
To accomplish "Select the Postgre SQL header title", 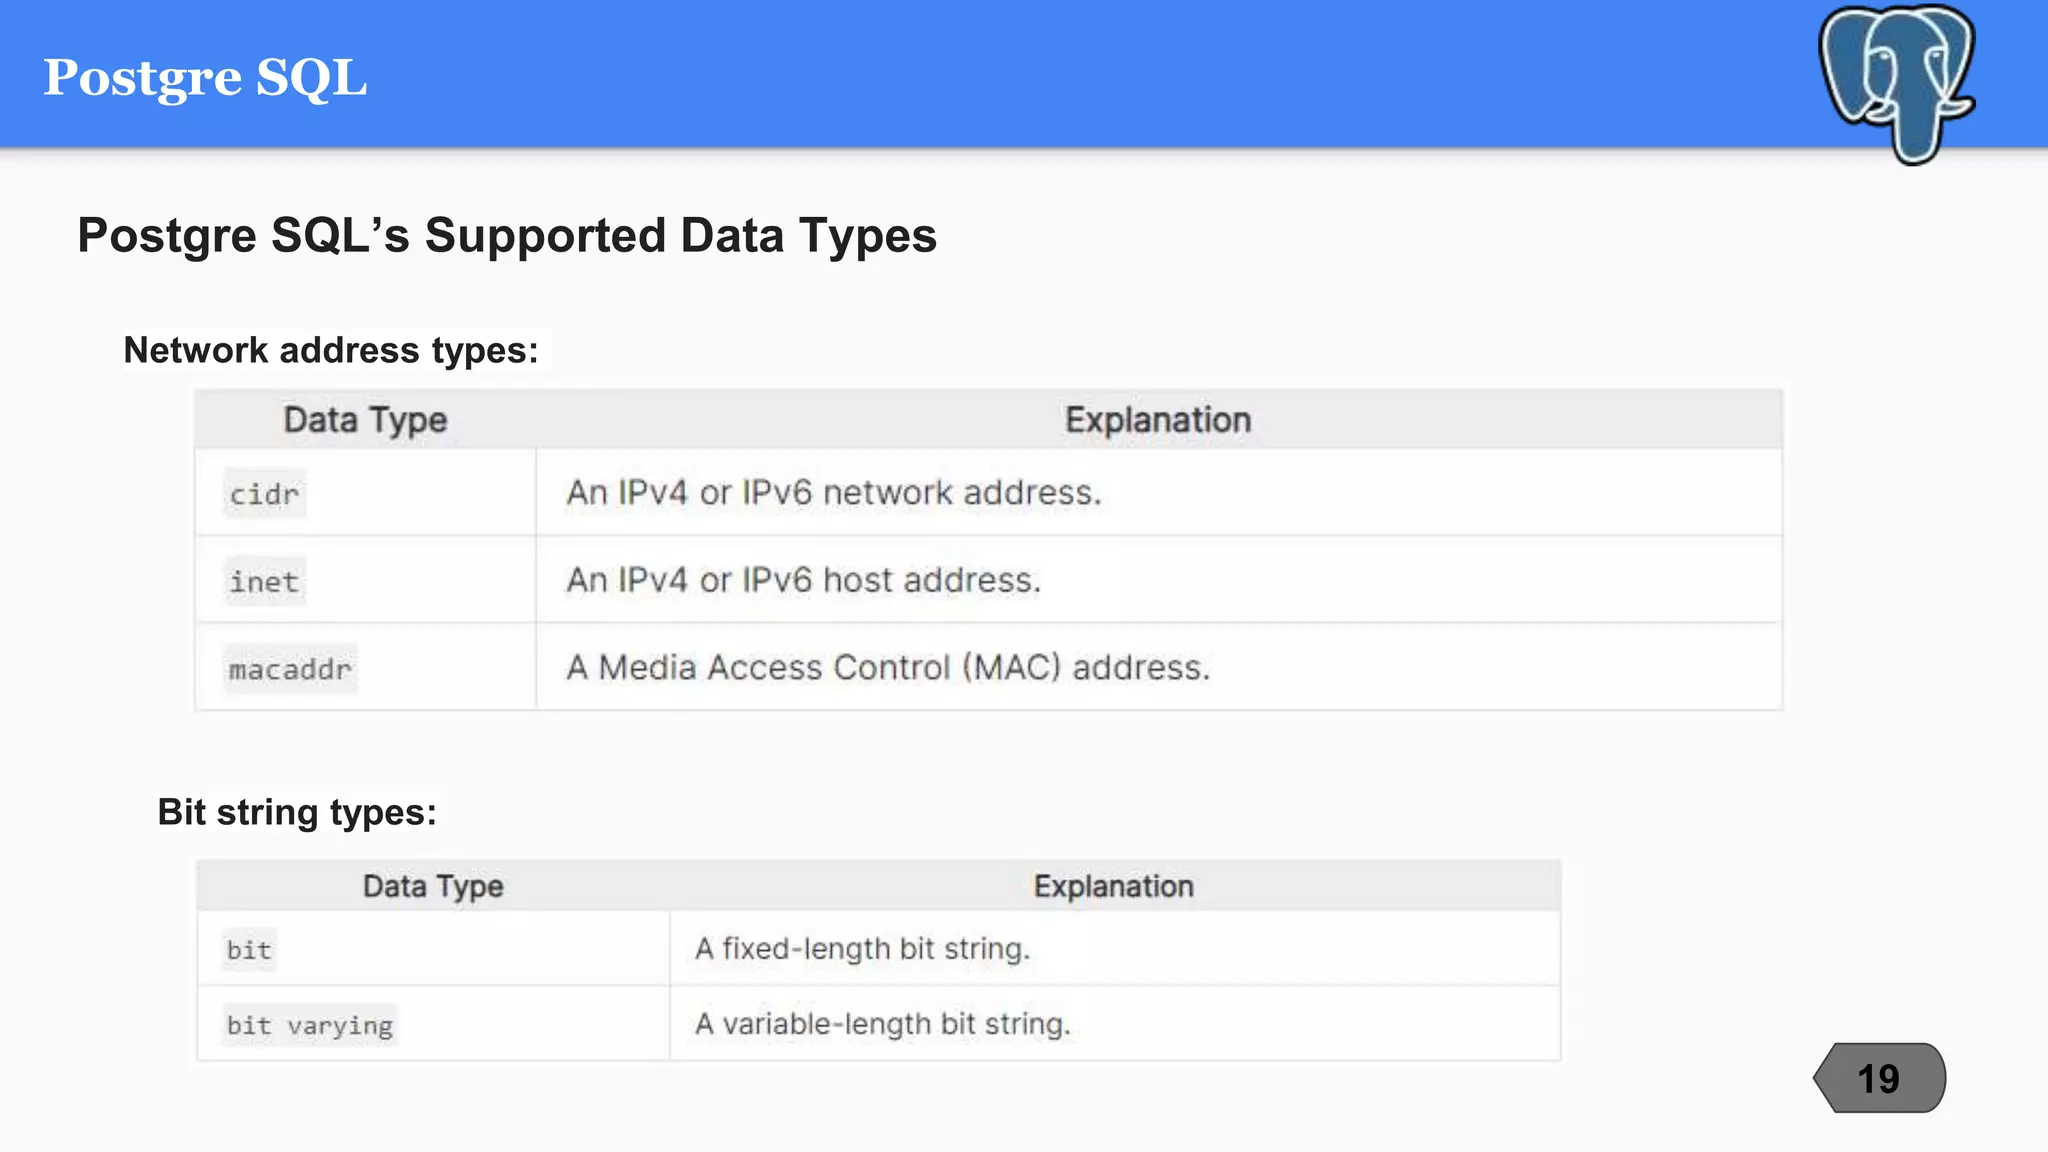I will pyautogui.click(x=205, y=78).
